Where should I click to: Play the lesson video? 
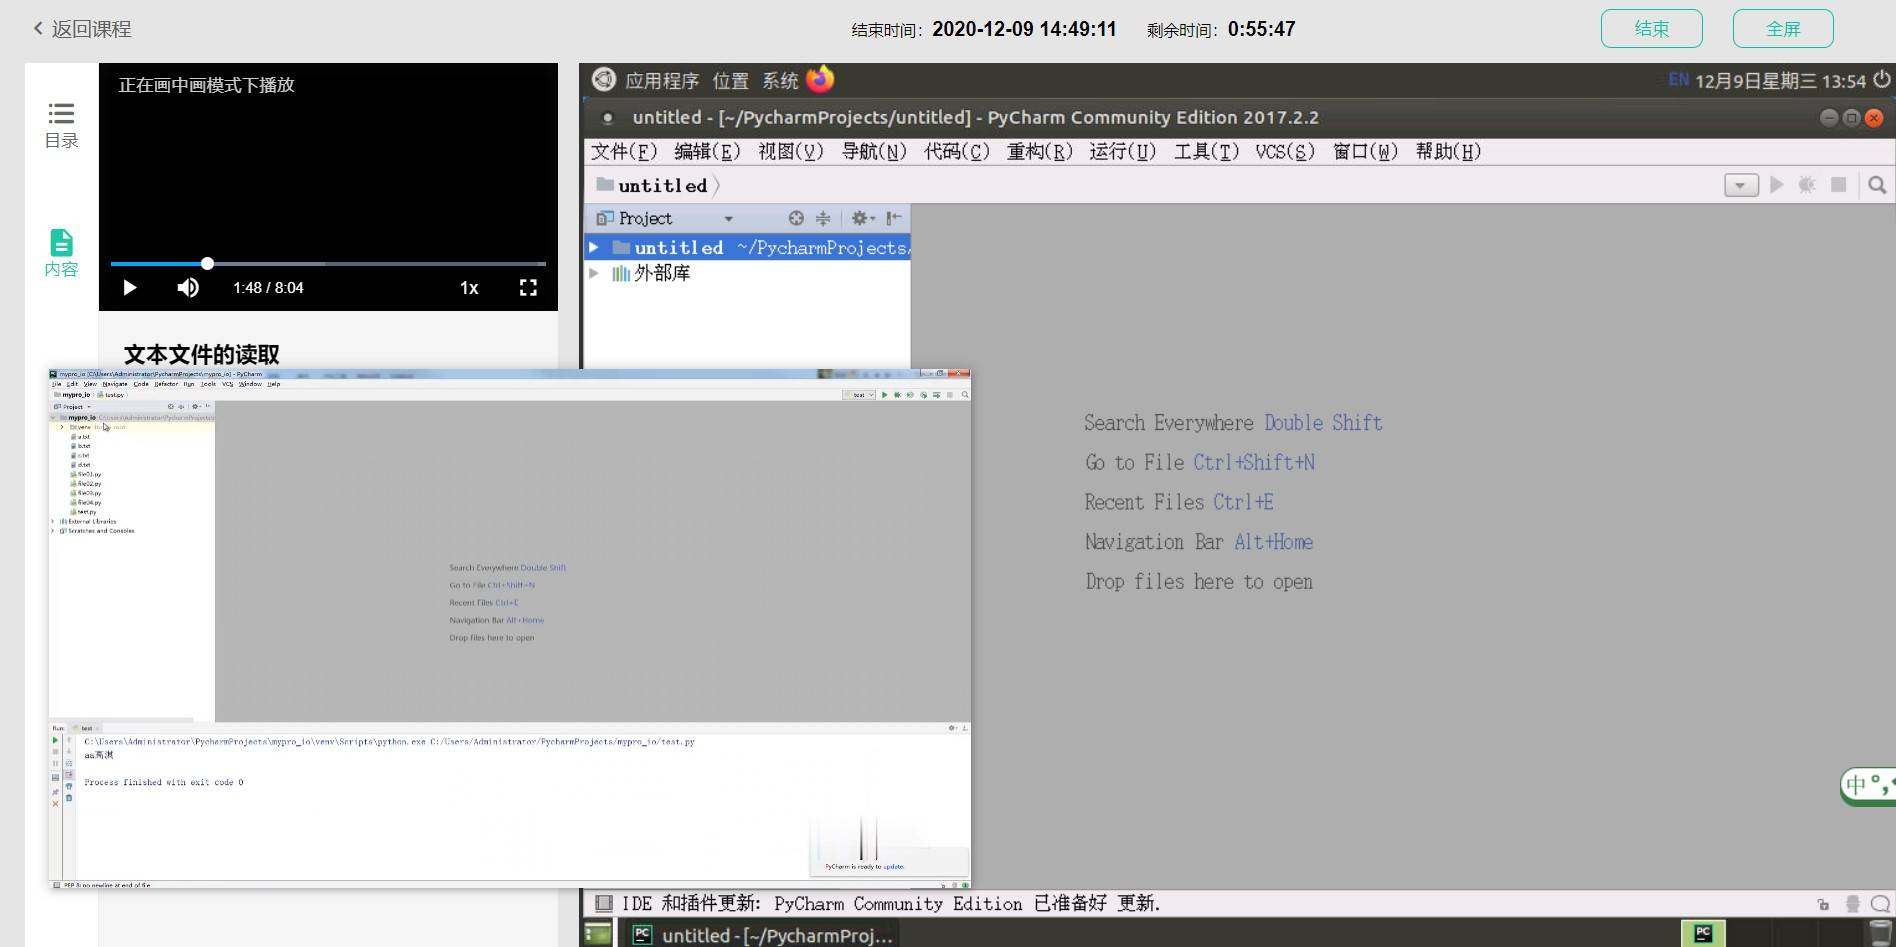(x=130, y=288)
